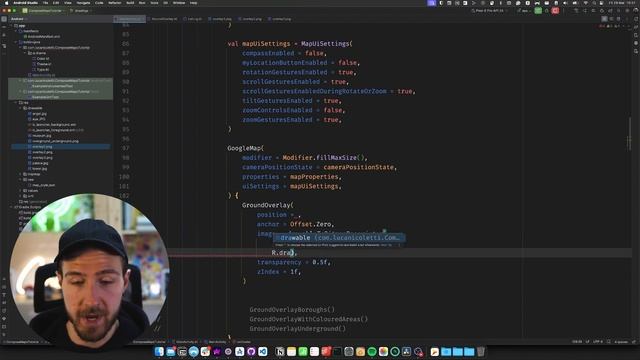Switch to the overlay3.png editor tab
The height and width of the screenshot is (360, 640).
point(281,19)
